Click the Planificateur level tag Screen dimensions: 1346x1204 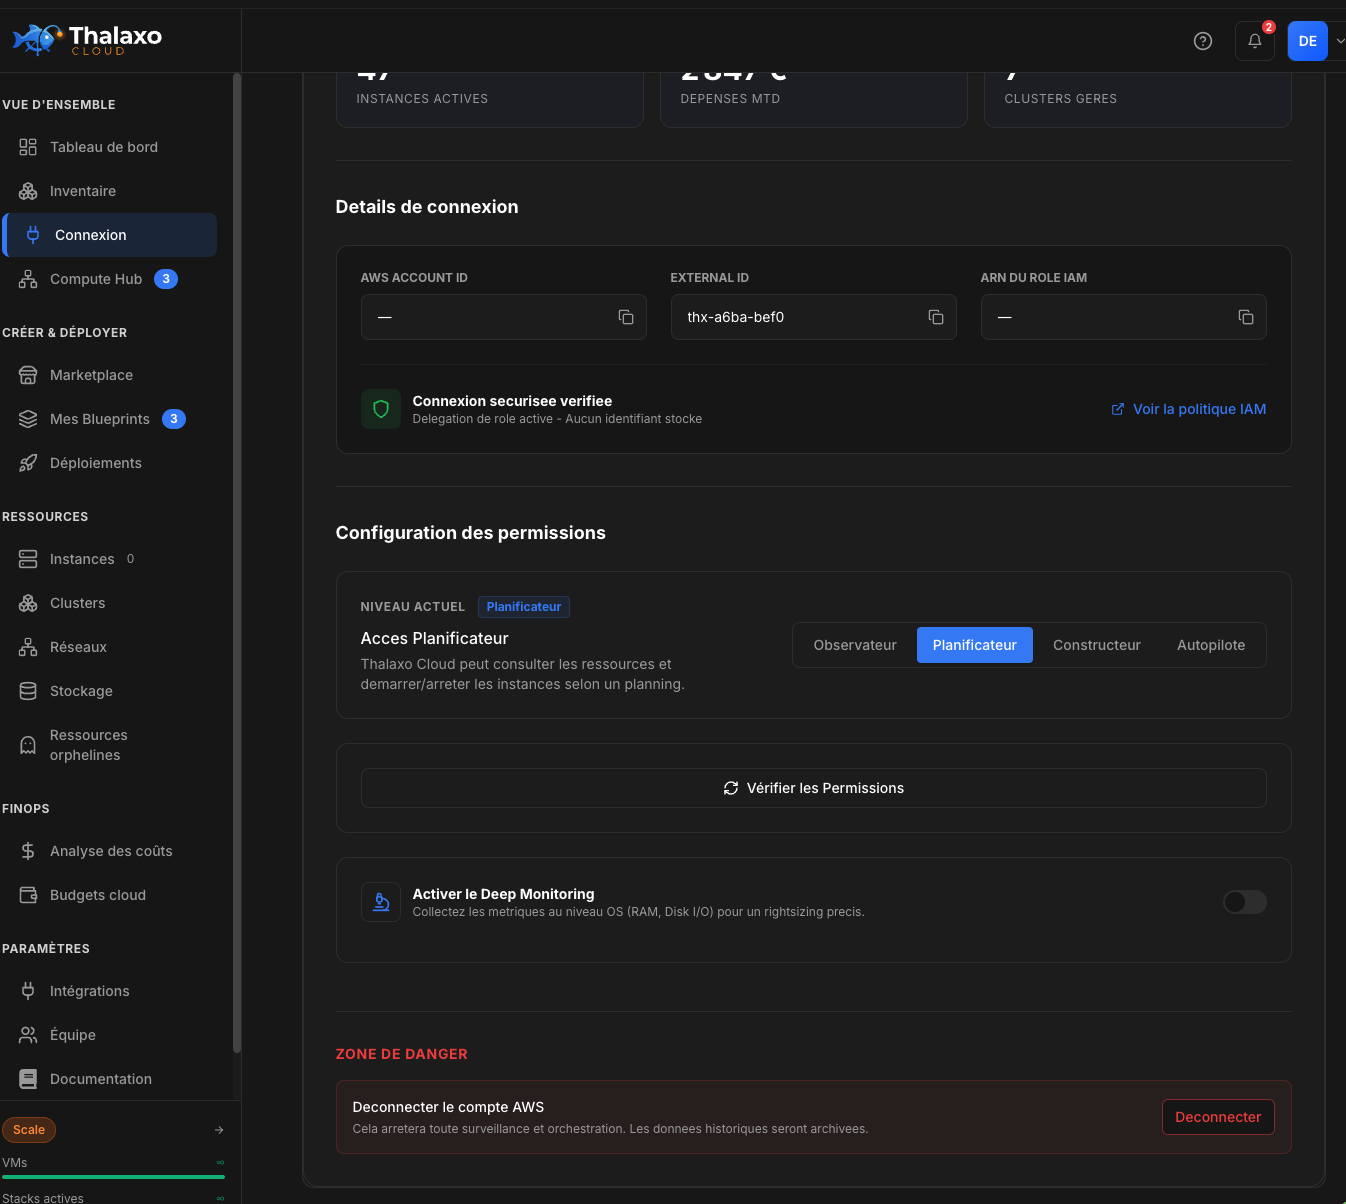click(x=524, y=607)
